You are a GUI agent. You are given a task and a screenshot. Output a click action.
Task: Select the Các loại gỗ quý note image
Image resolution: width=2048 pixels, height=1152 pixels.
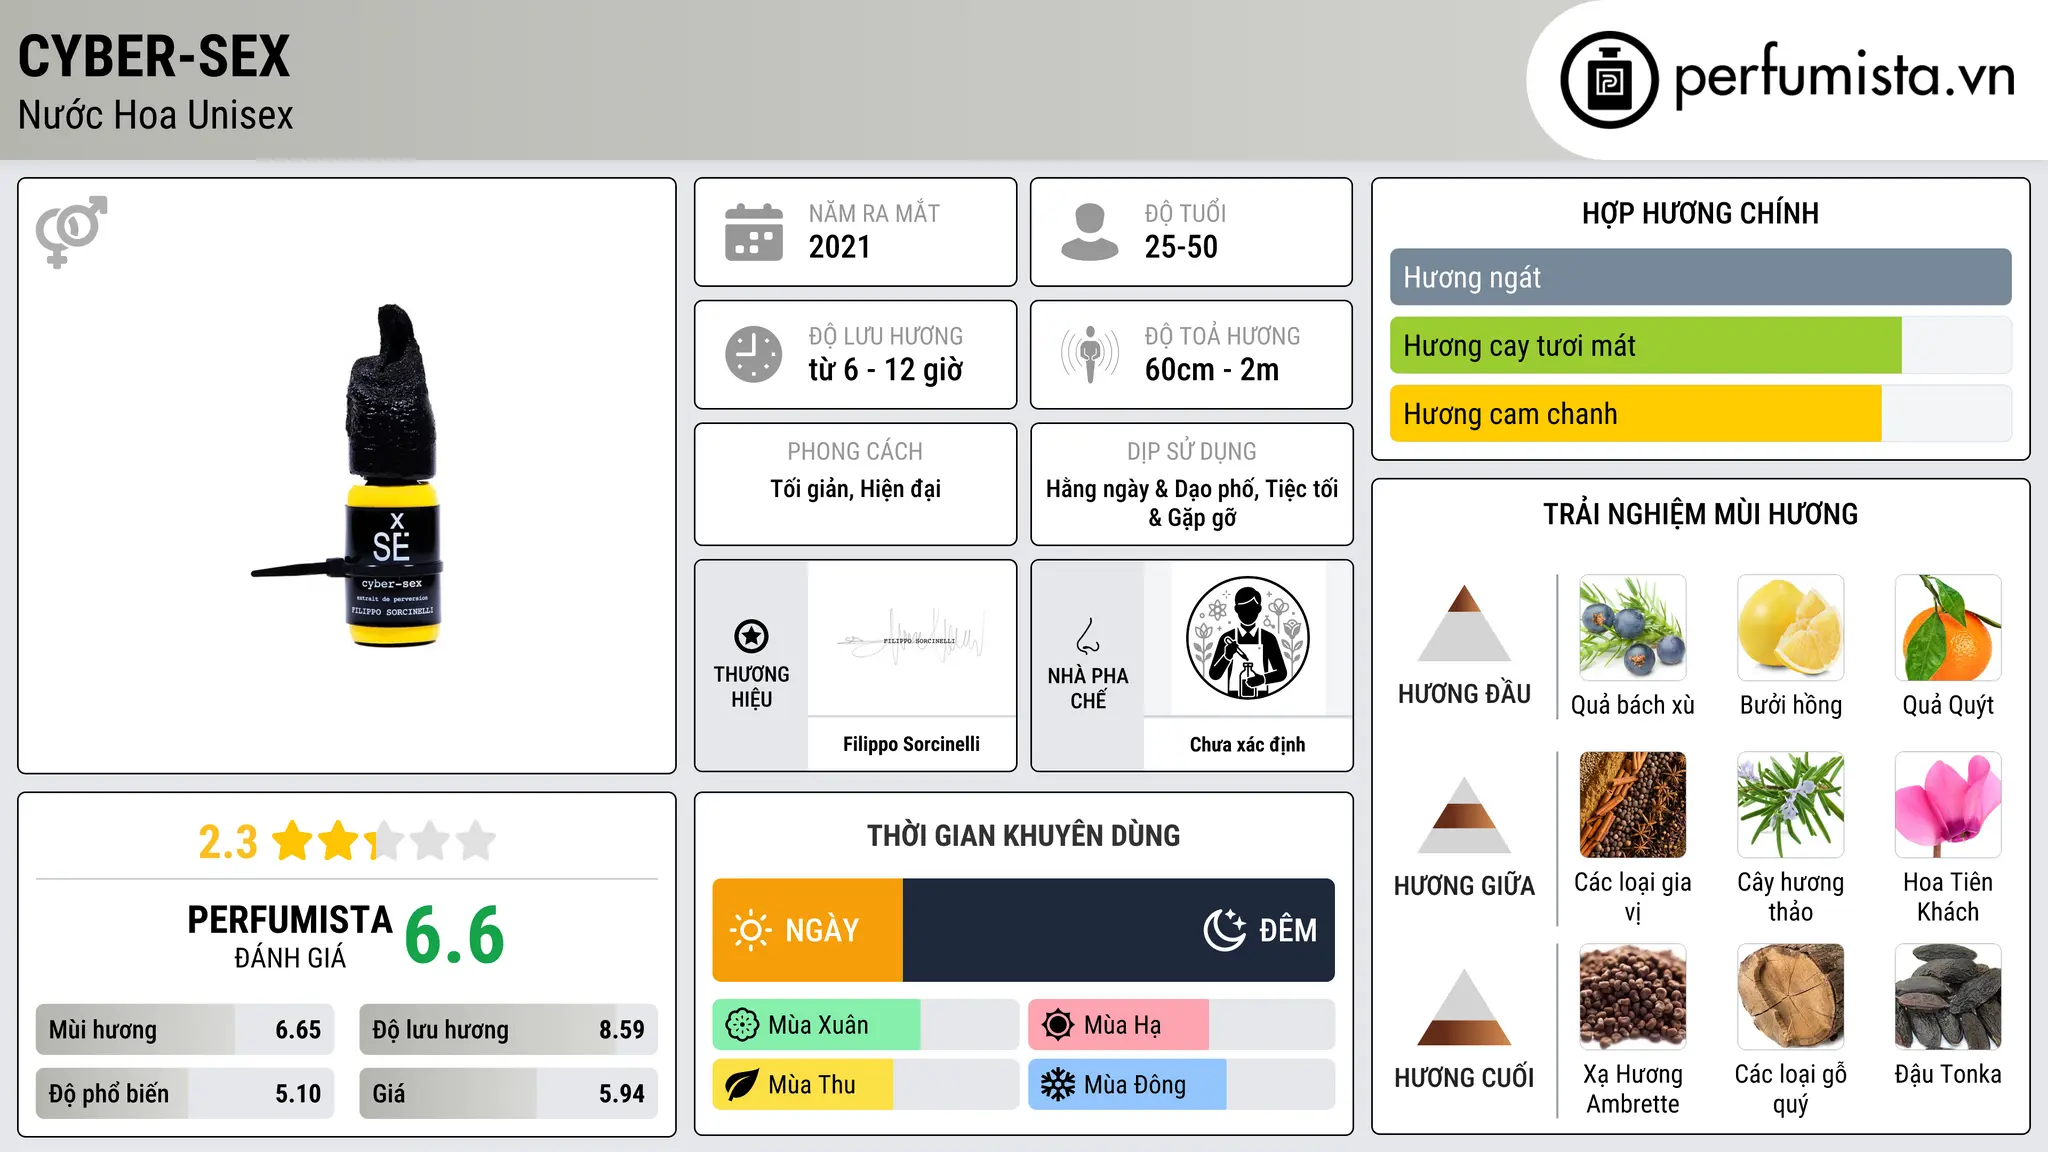pos(1791,997)
